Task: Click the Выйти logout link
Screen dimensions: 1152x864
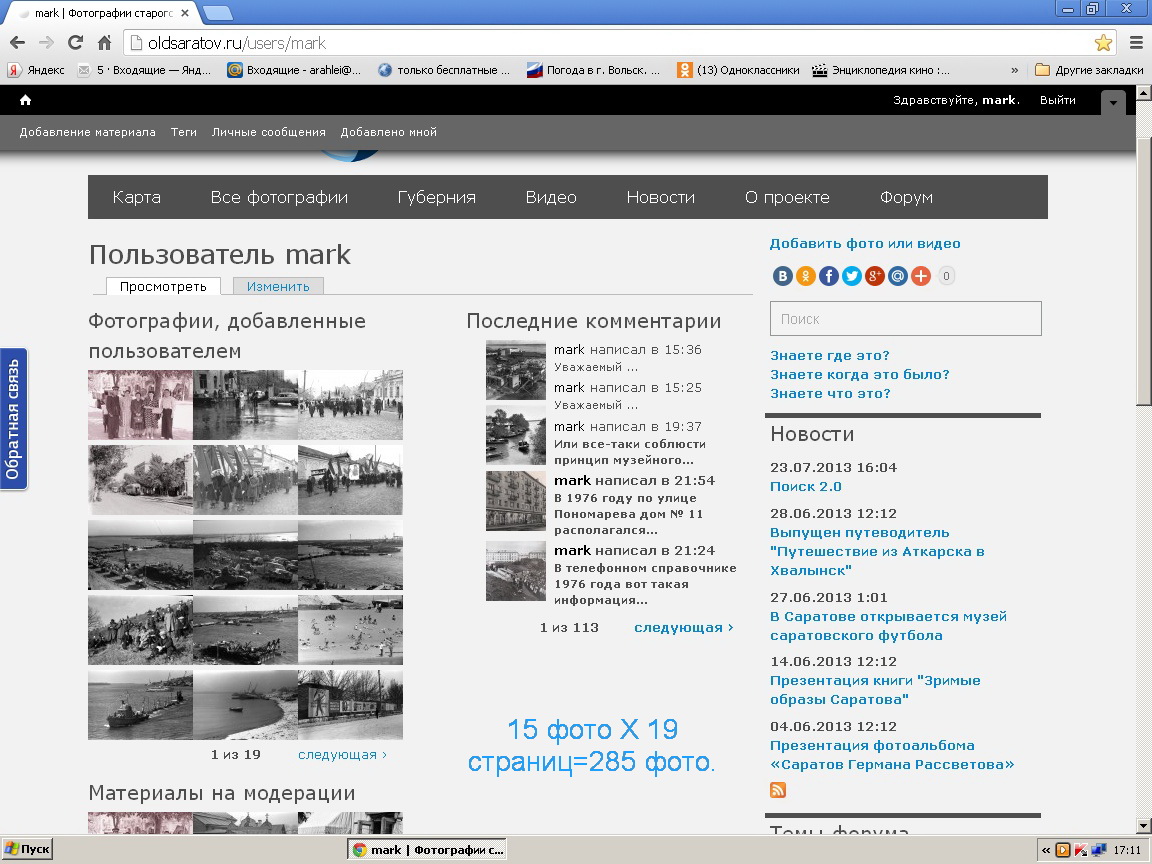Action: tap(1057, 100)
